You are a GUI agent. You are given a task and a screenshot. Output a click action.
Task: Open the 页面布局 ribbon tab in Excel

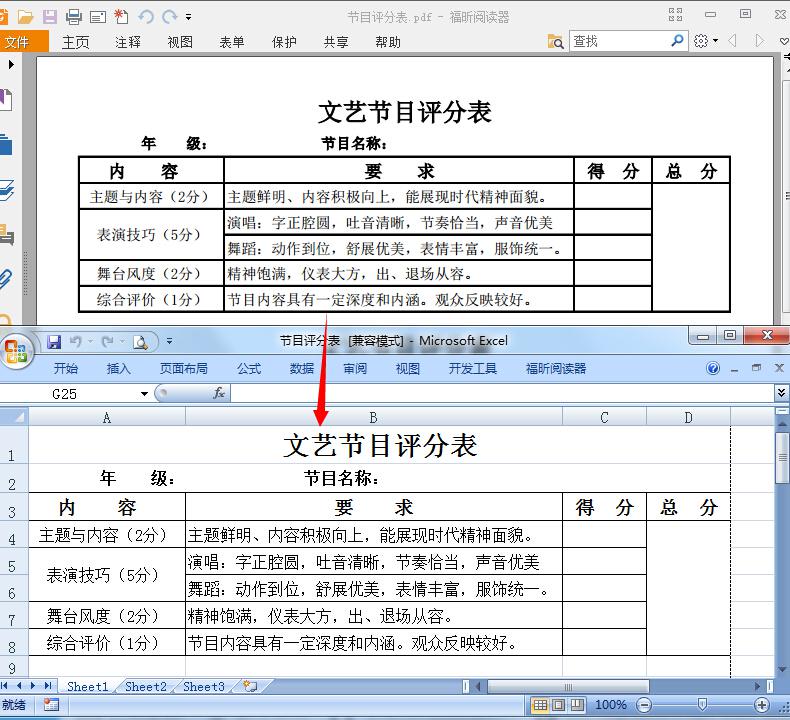[184, 368]
